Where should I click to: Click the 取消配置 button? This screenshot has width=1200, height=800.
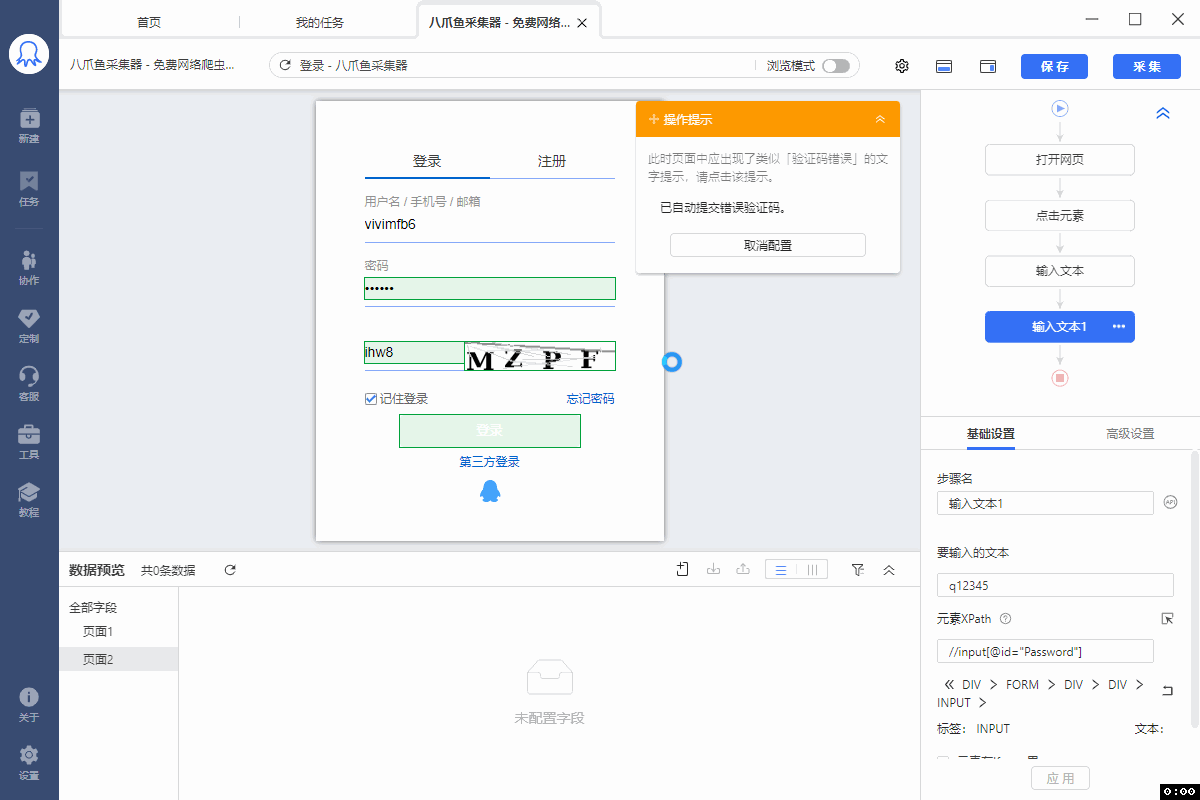768,245
